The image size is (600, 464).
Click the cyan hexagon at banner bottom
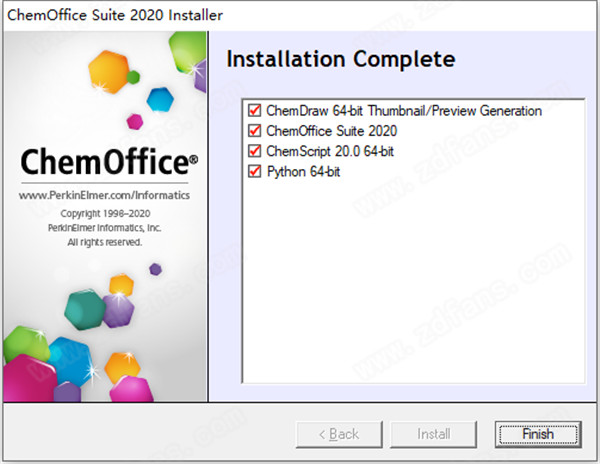tap(68, 358)
